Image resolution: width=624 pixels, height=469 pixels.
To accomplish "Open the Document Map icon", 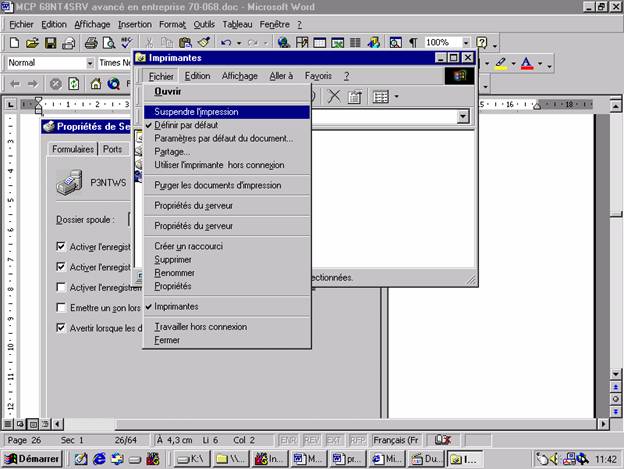I will click(x=396, y=43).
